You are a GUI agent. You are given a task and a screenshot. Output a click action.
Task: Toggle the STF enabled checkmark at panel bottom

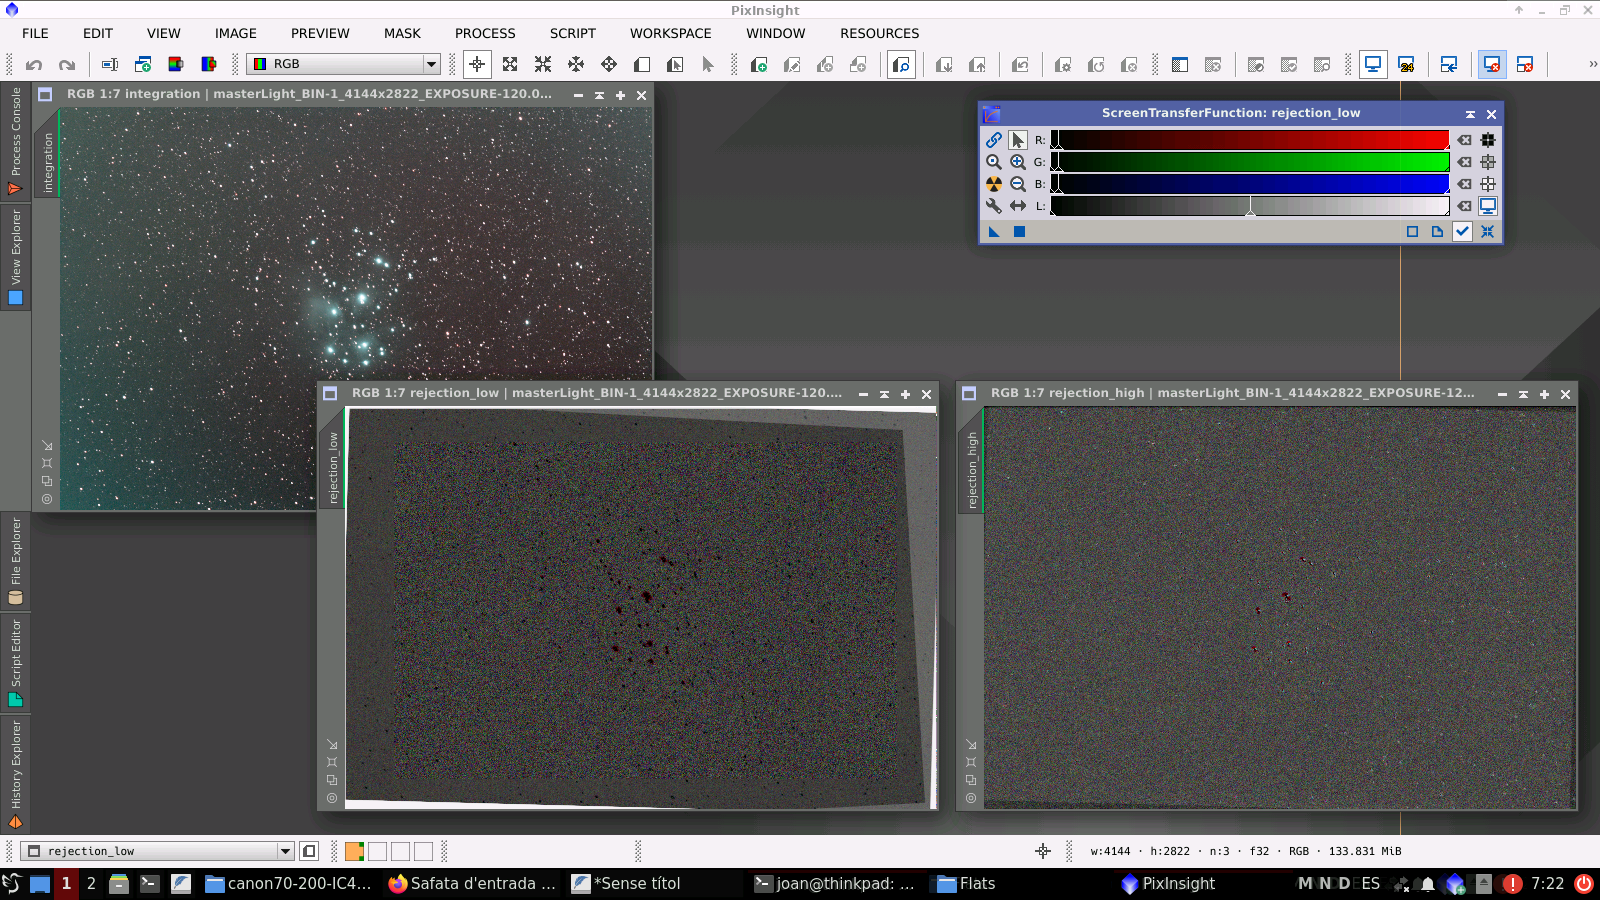(x=1462, y=231)
